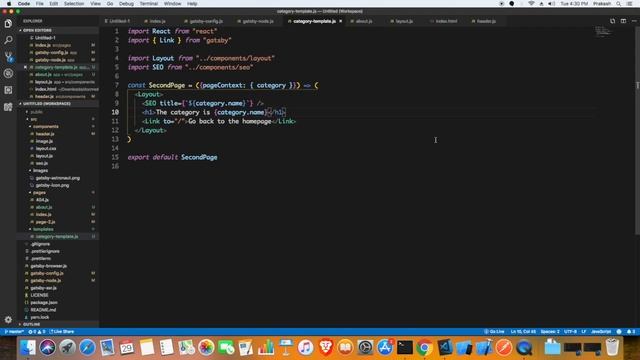Collapse the components folder
The width and height of the screenshot is (640, 360).
[x=46, y=127]
